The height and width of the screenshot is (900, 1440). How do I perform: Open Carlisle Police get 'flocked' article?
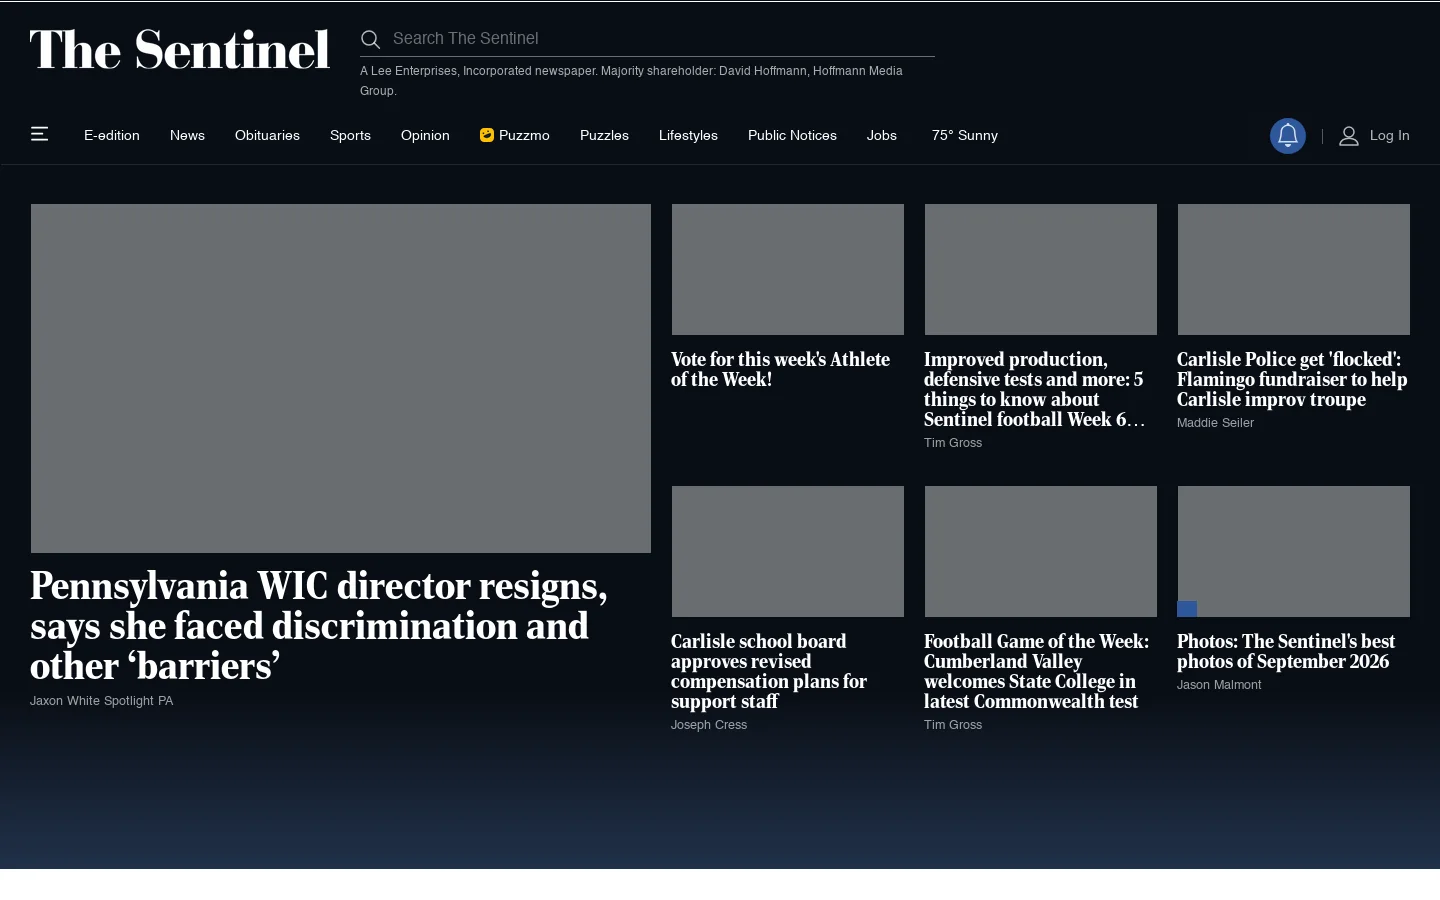[x=1292, y=379]
